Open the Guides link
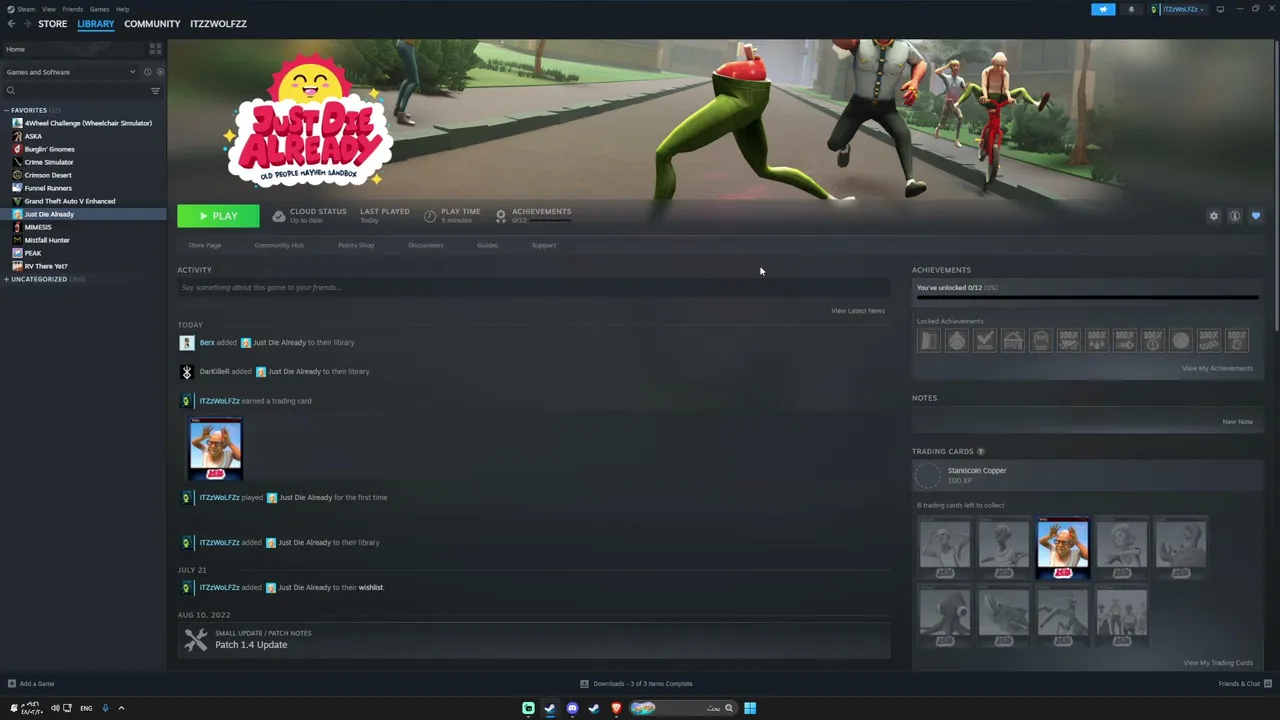This screenshot has height=720, width=1280. coord(487,245)
